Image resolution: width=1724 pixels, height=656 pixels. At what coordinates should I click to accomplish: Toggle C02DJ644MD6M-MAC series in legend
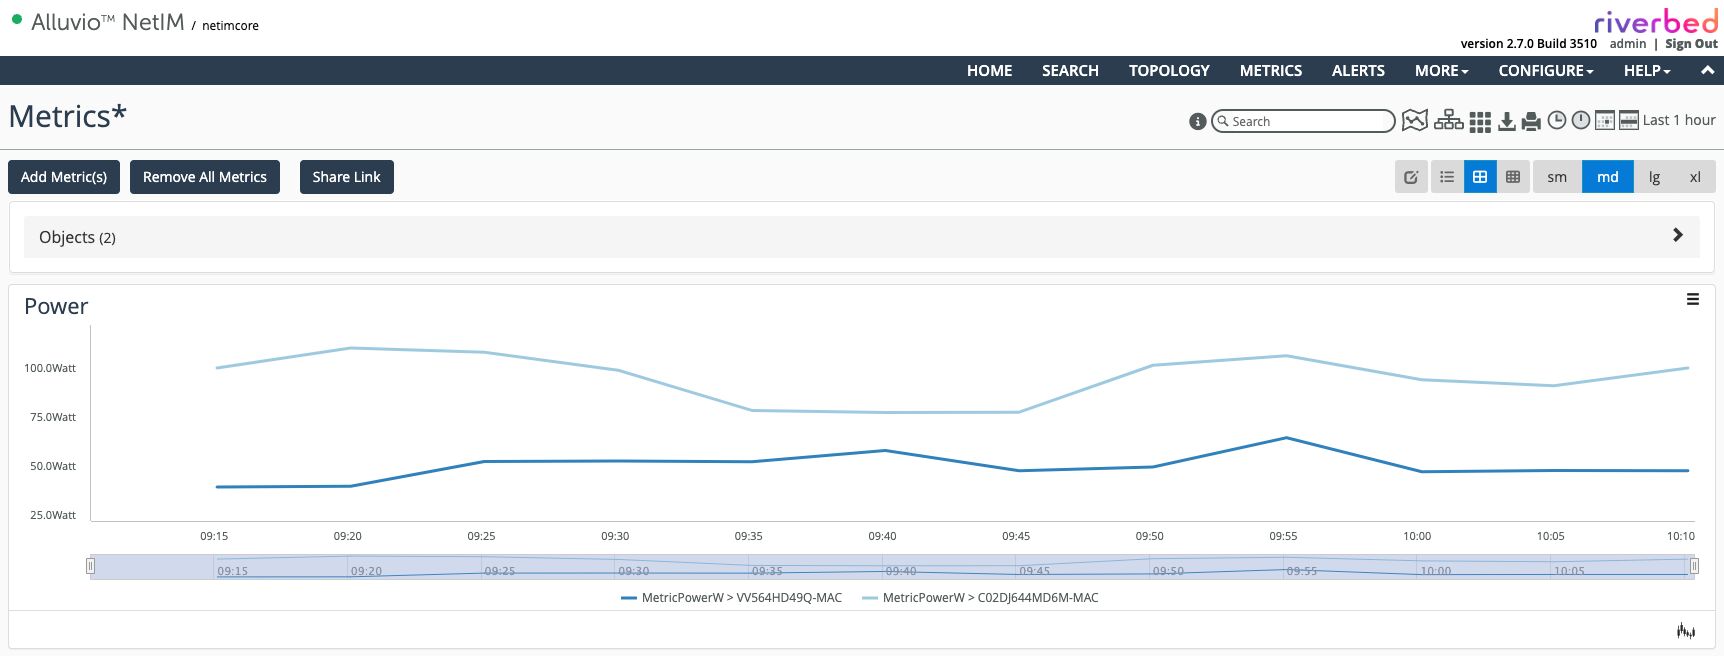pos(980,598)
